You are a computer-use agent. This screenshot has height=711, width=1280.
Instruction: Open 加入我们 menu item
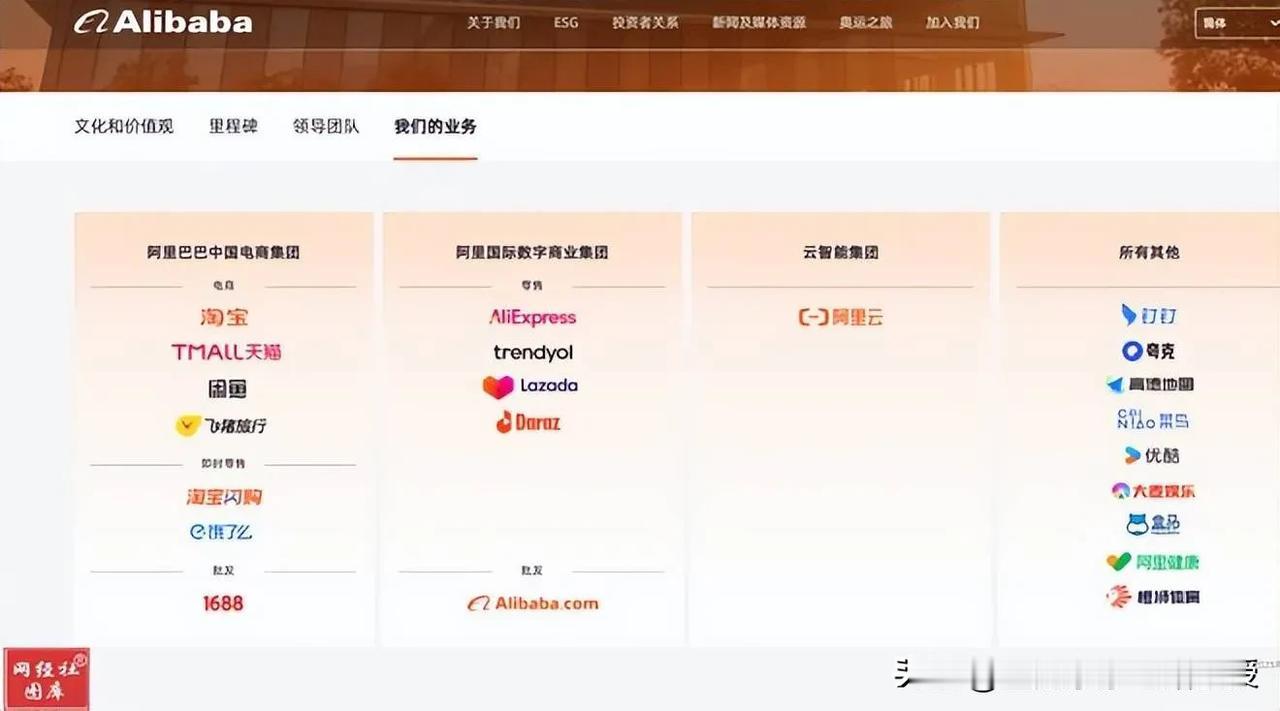coord(952,22)
